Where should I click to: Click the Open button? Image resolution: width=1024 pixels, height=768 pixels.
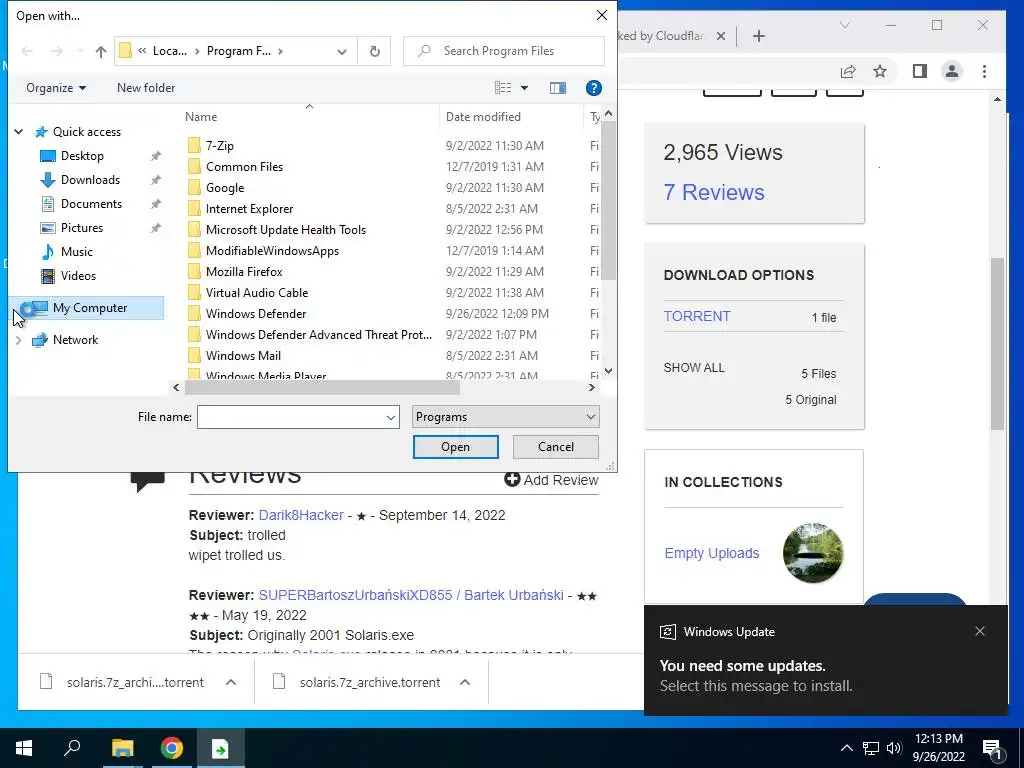(455, 447)
